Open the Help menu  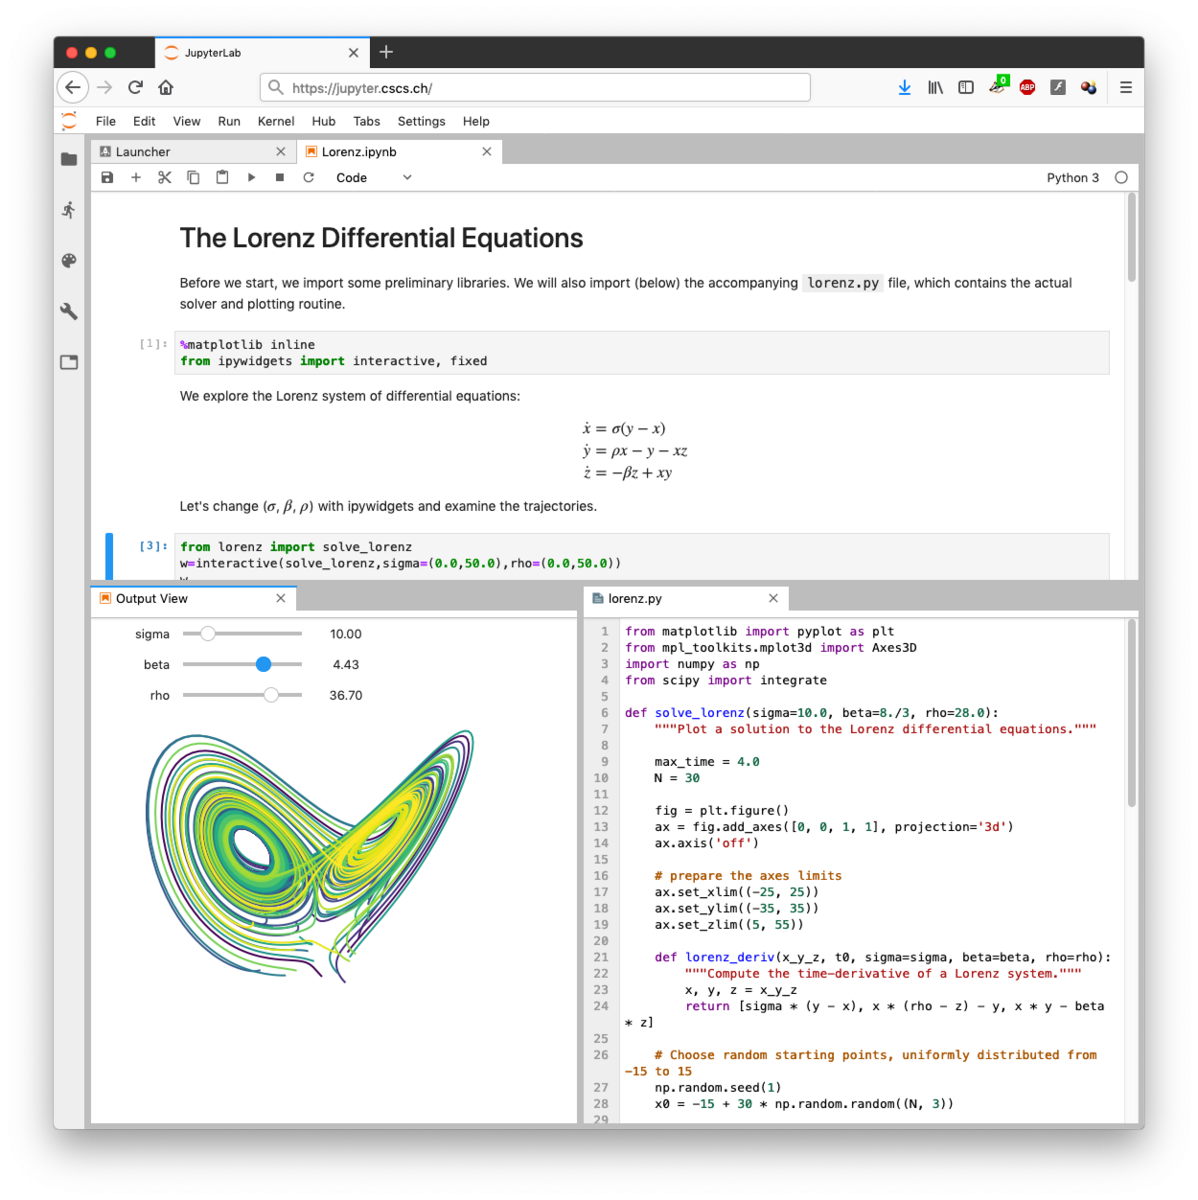click(476, 121)
